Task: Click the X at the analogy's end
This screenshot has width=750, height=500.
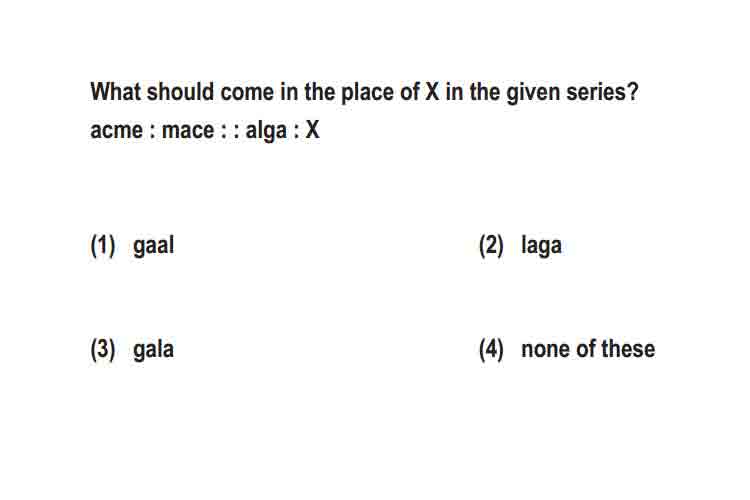Action: pos(312,130)
